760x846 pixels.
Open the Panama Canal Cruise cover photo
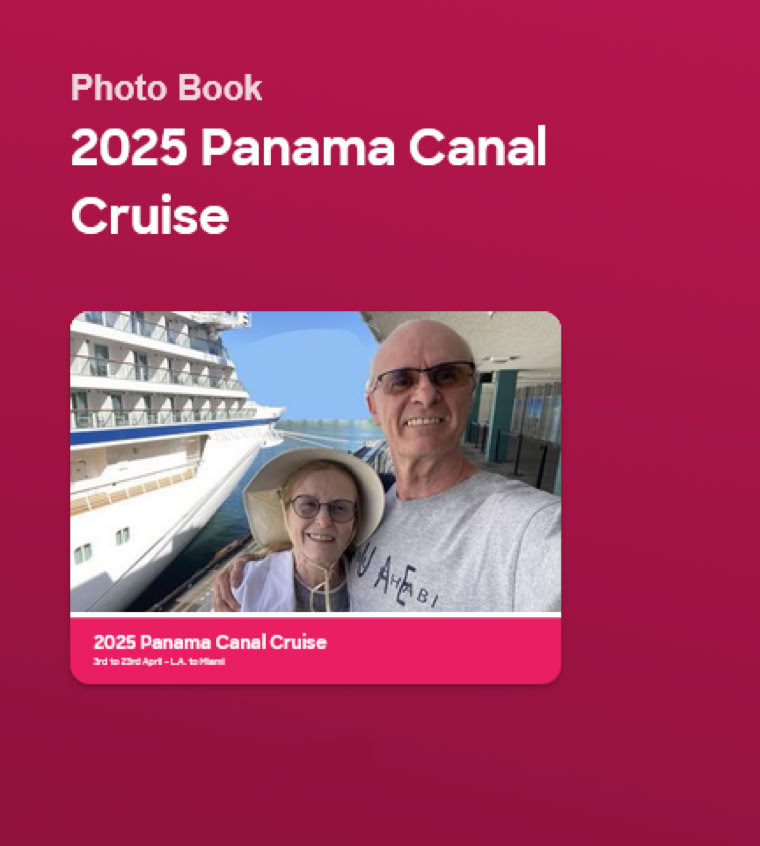point(316,461)
